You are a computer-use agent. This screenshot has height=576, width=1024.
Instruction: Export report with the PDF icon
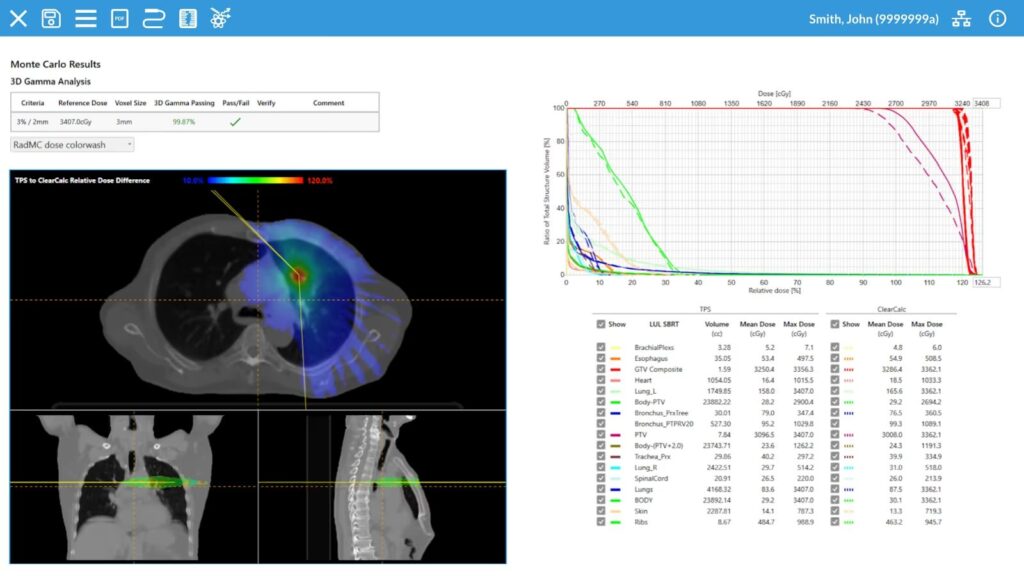point(119,18)
